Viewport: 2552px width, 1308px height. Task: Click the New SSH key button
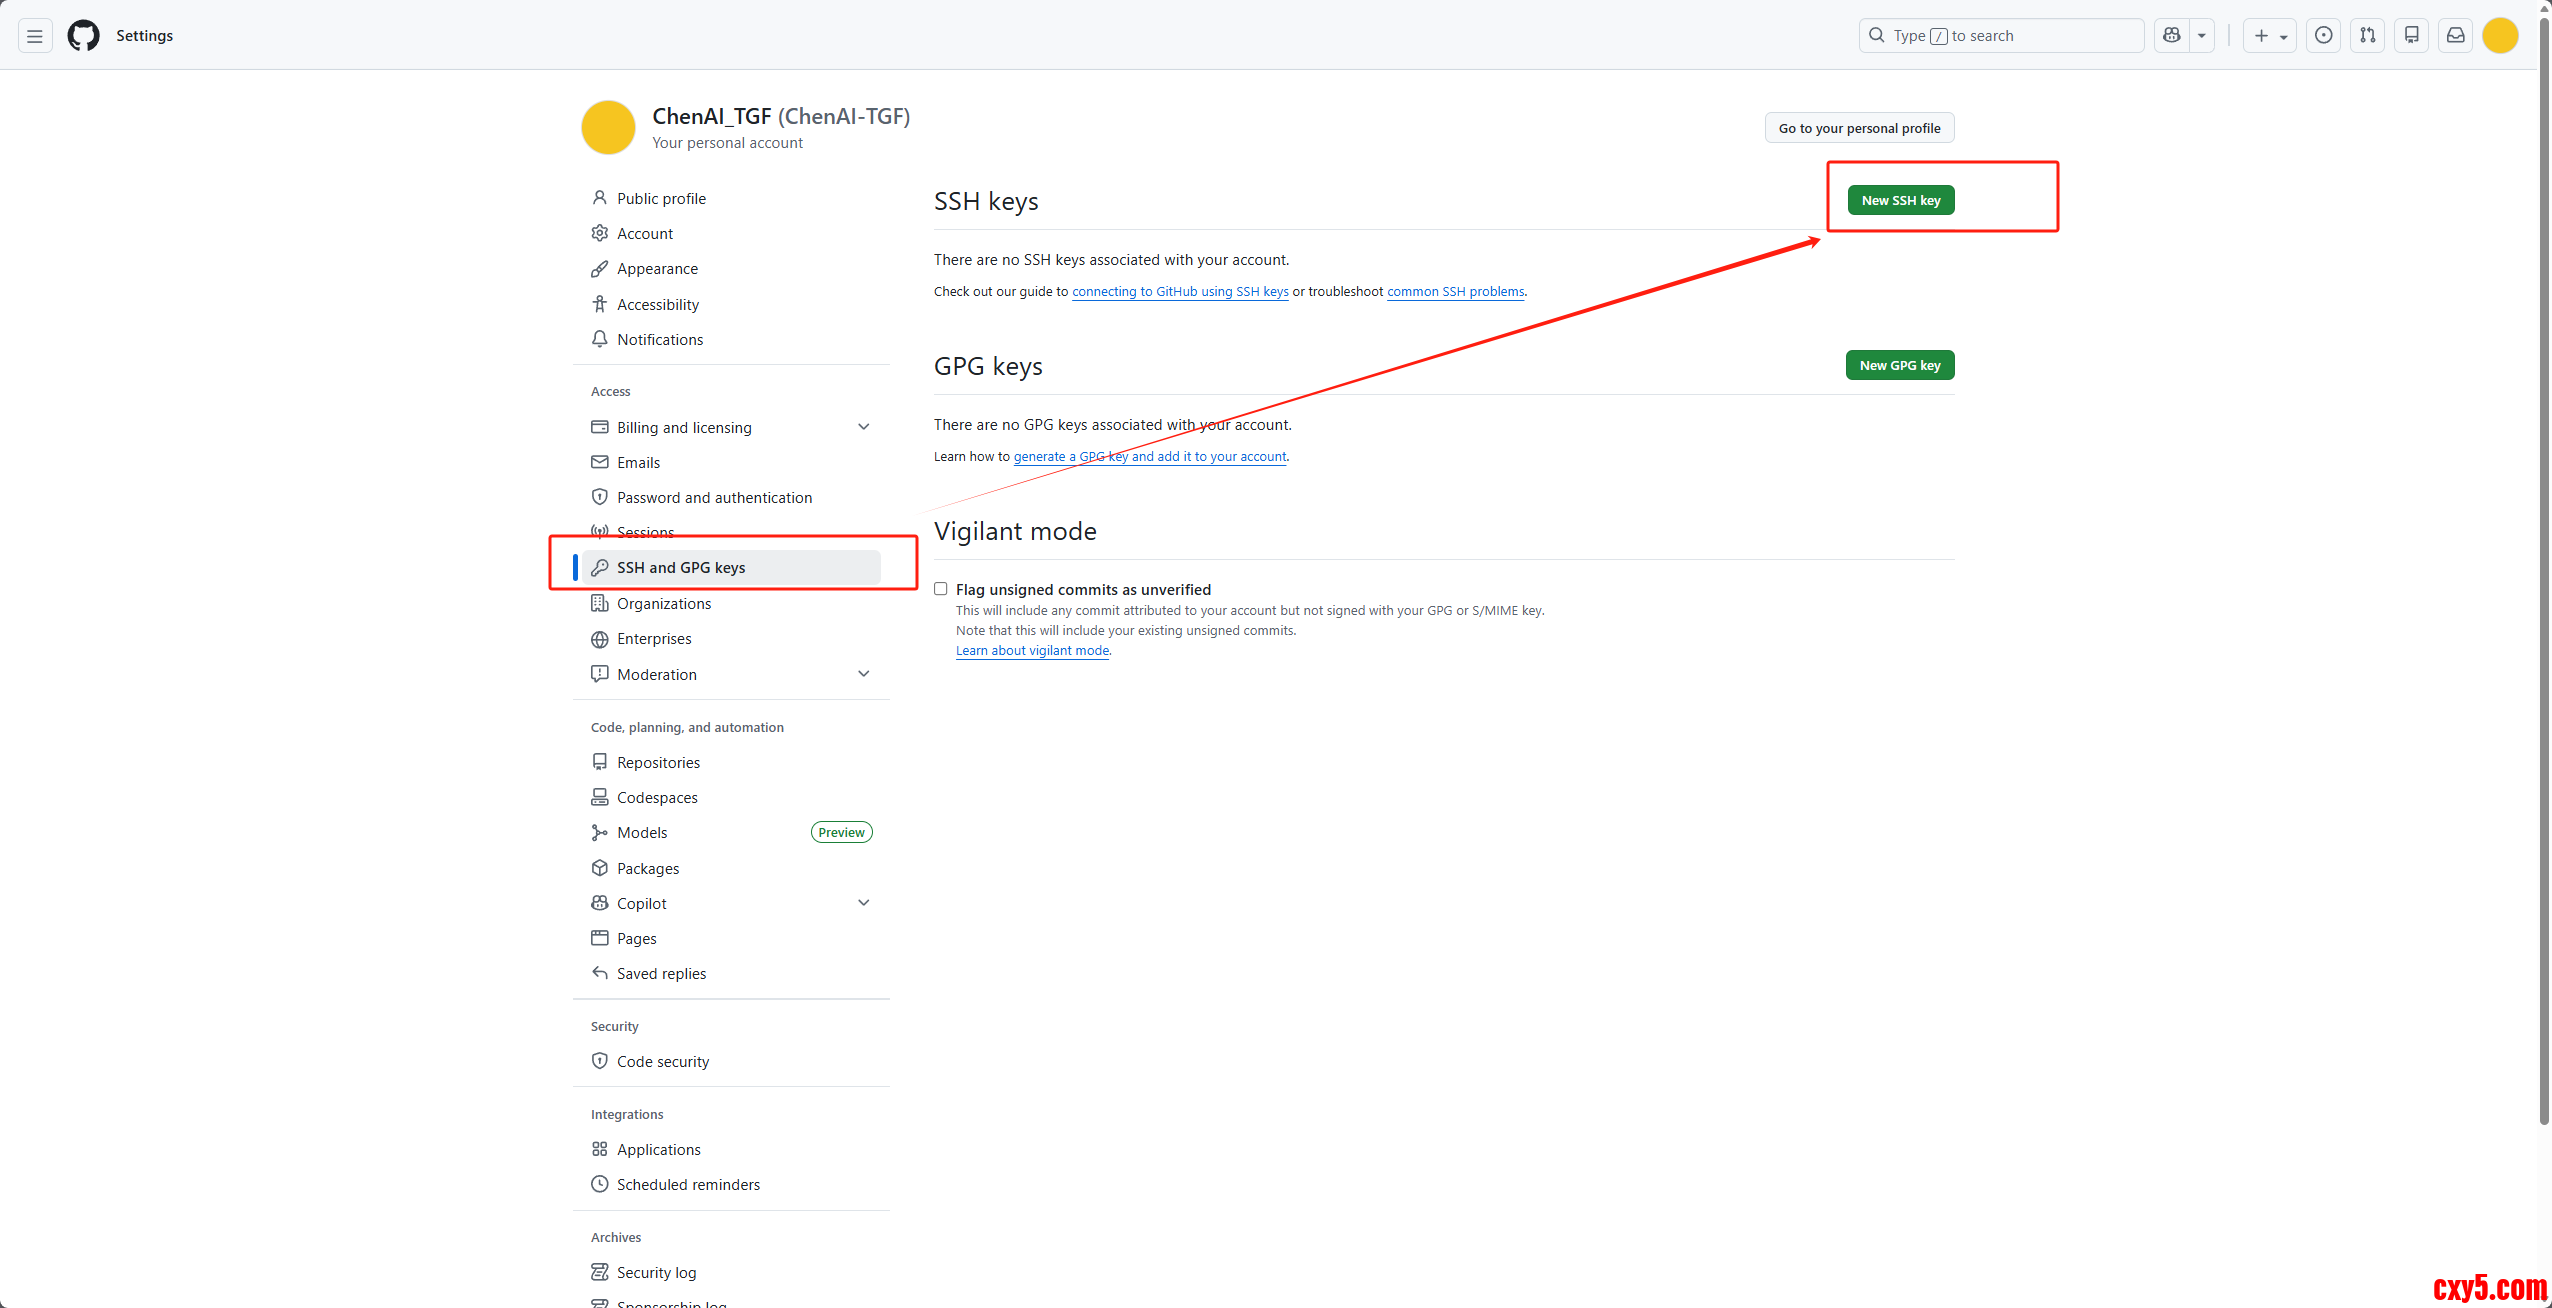click(1900, 200)
